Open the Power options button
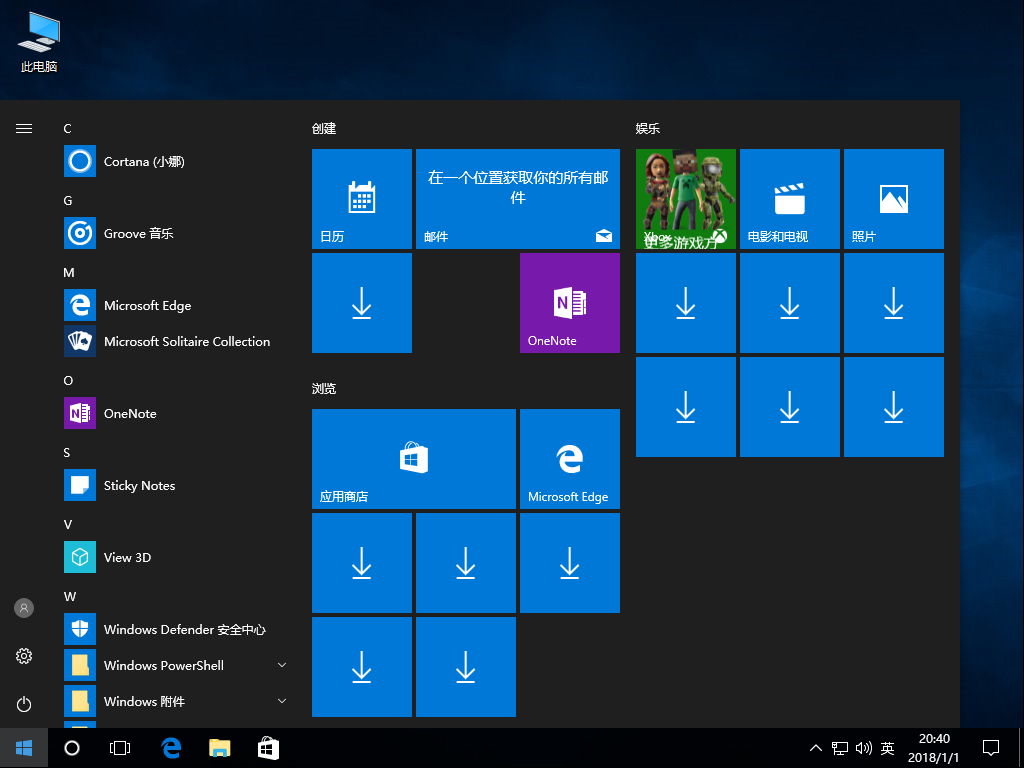 point(24,704)
